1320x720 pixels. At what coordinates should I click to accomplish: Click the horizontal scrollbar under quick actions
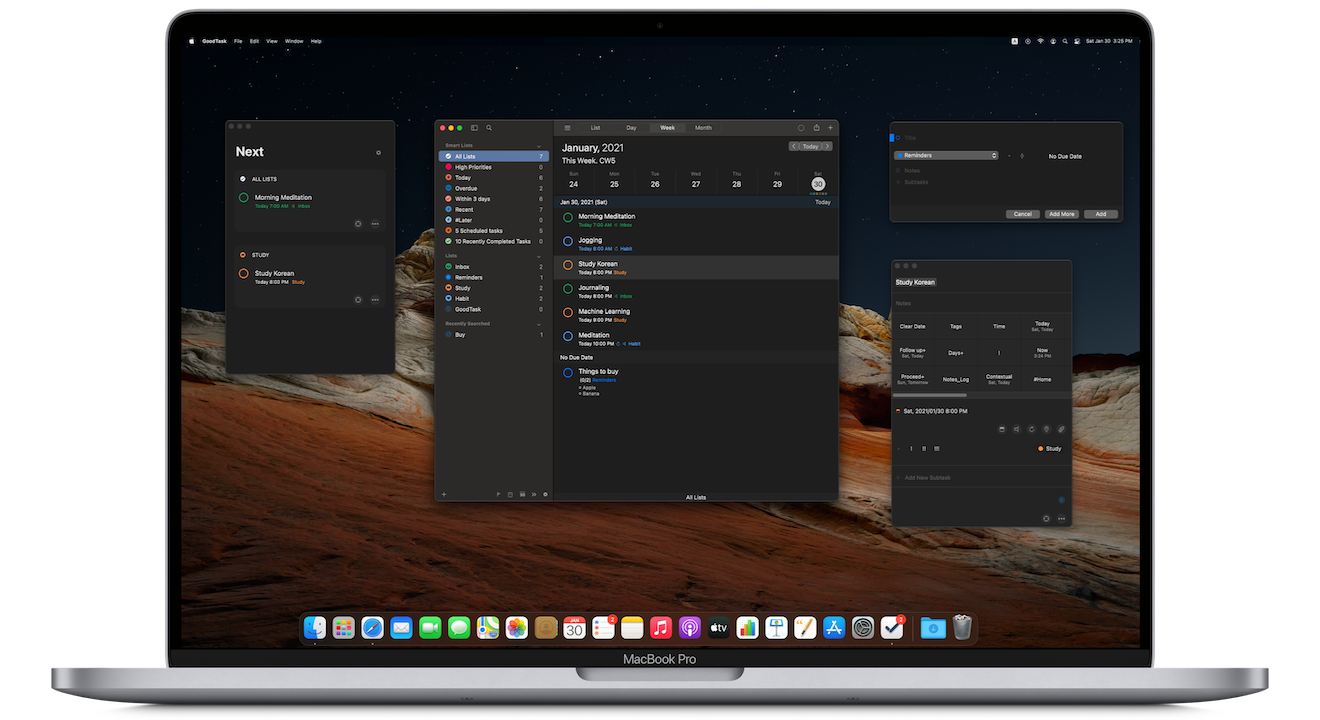pyautogui.click(x=930, y=396)
